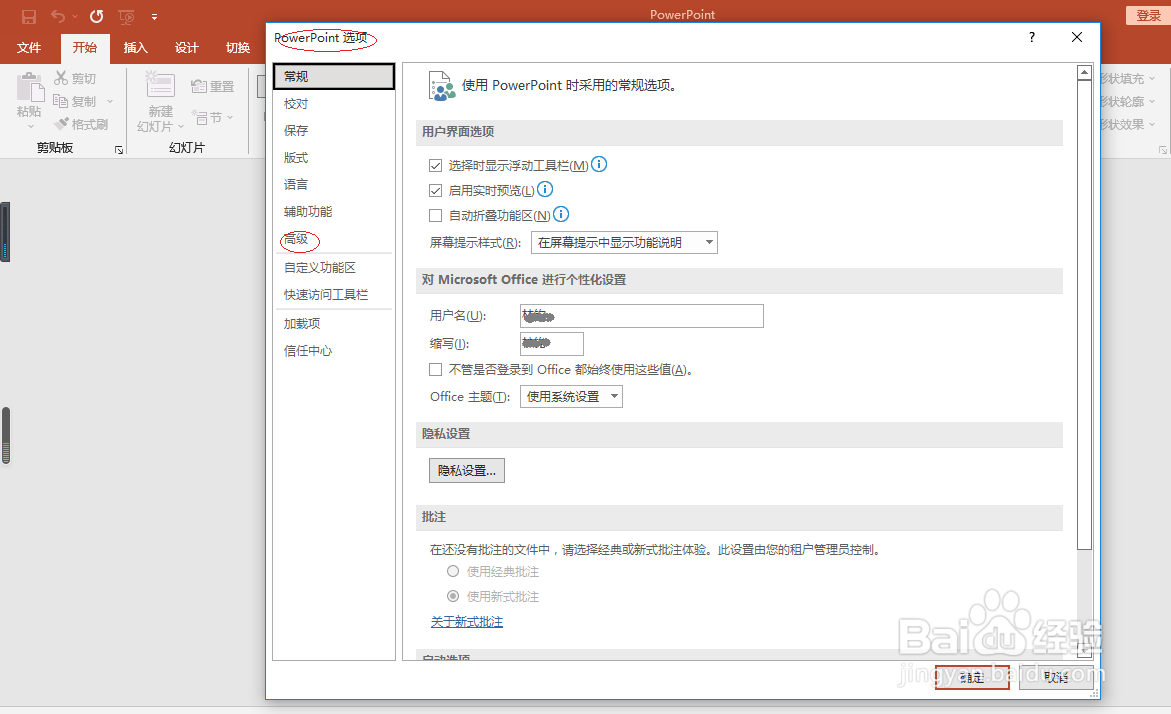Enable 自动折叠功能区 checkbox

[435, 216]
